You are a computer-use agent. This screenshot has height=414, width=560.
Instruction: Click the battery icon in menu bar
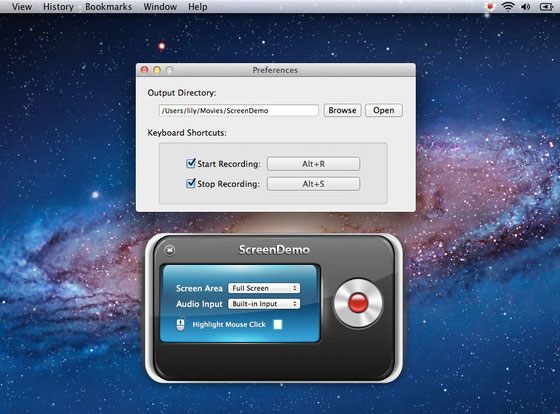546,6
